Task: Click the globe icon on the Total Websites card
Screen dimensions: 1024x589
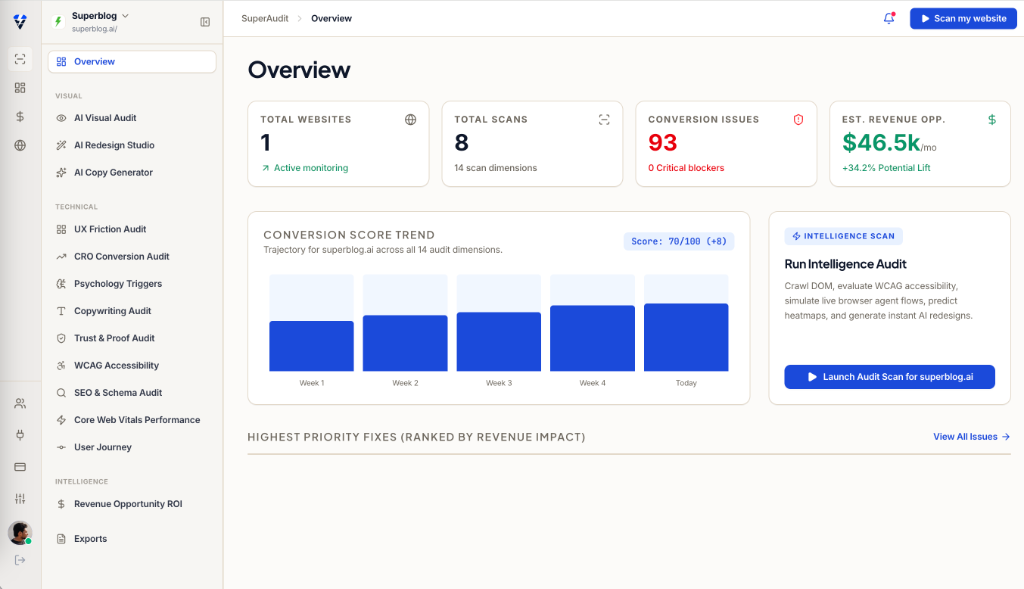Action: tap(410, 119)
